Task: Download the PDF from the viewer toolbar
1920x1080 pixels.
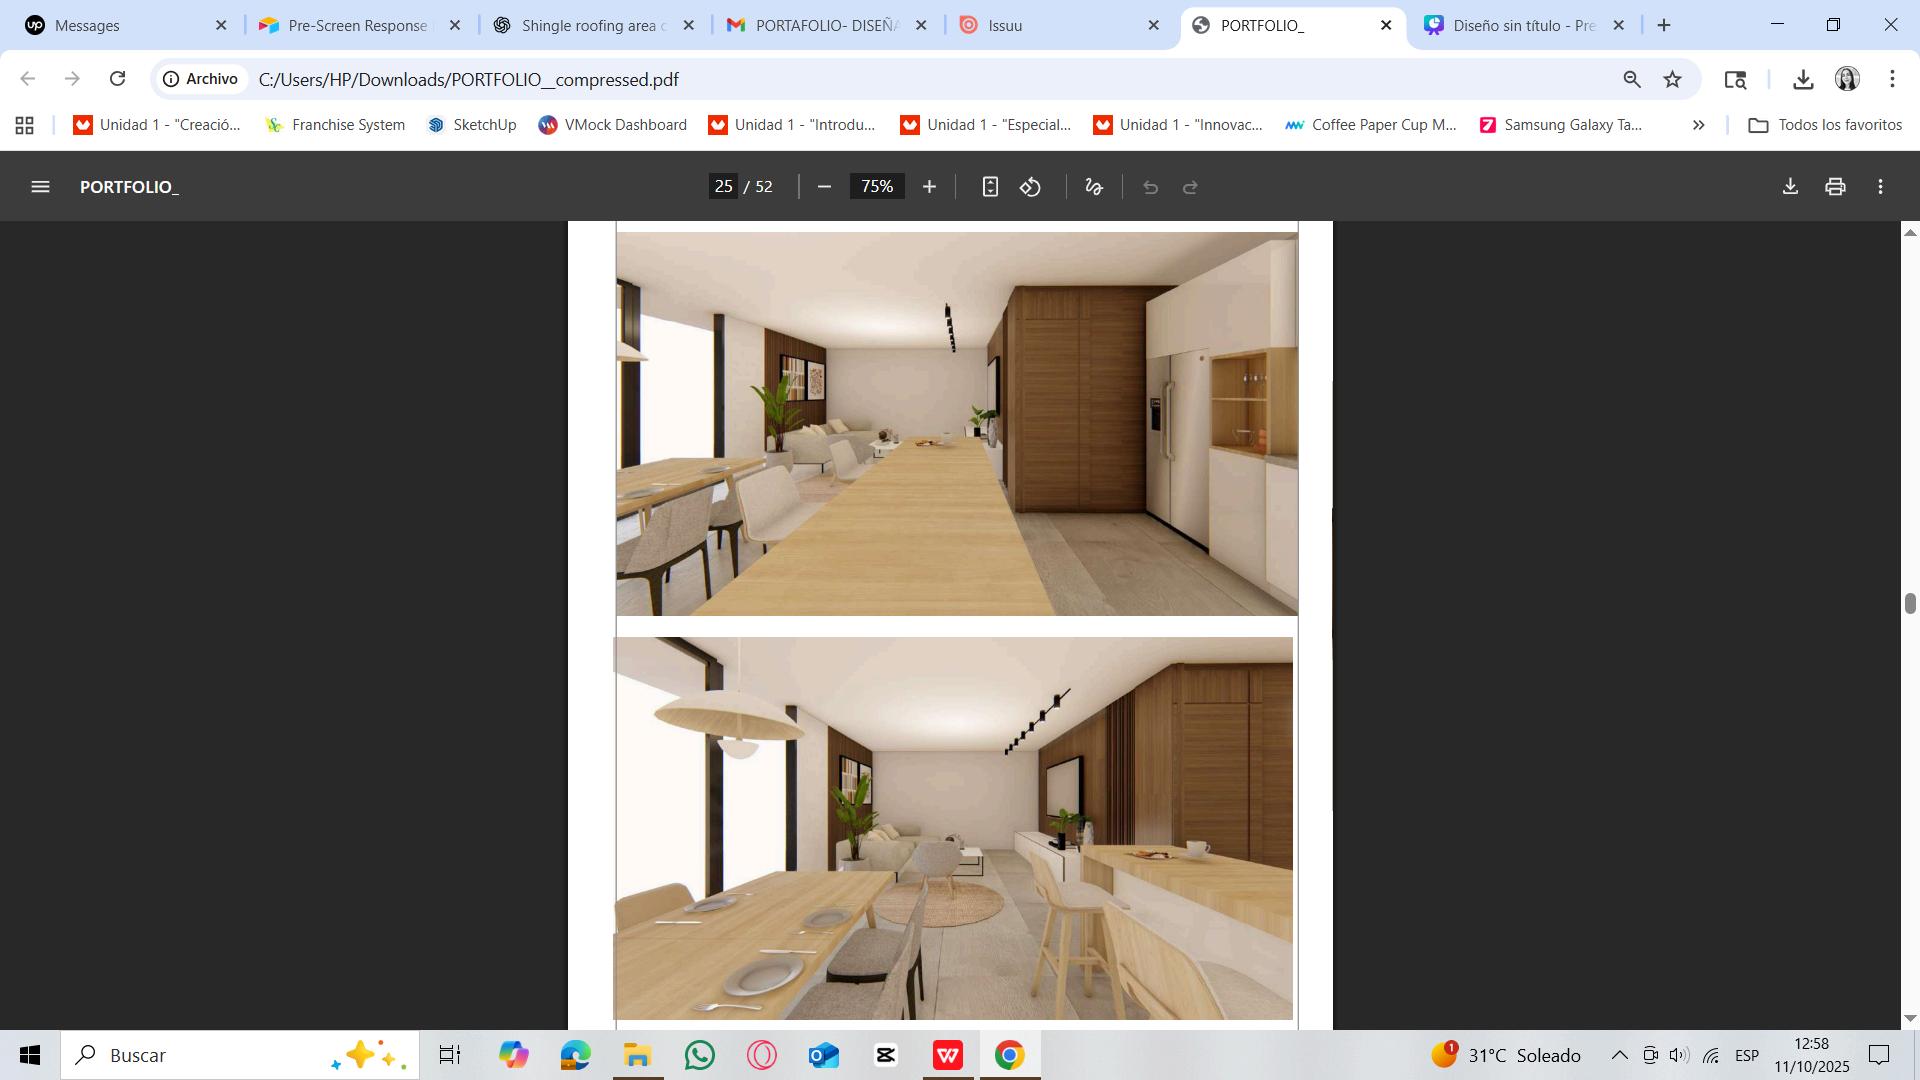Action: click(x=1790, y=187)
